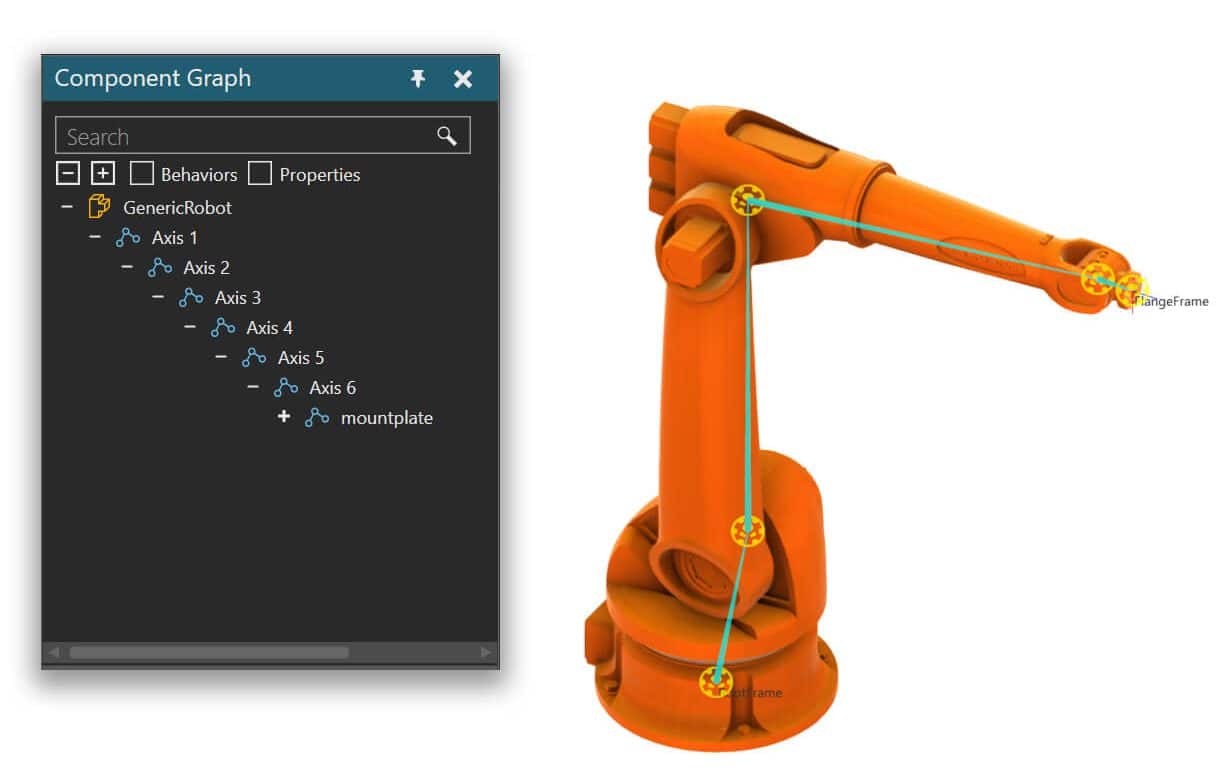Click the FlangeFrame joint marker on the robot
1216x775 pixels.
click(x=1131, y=289)
